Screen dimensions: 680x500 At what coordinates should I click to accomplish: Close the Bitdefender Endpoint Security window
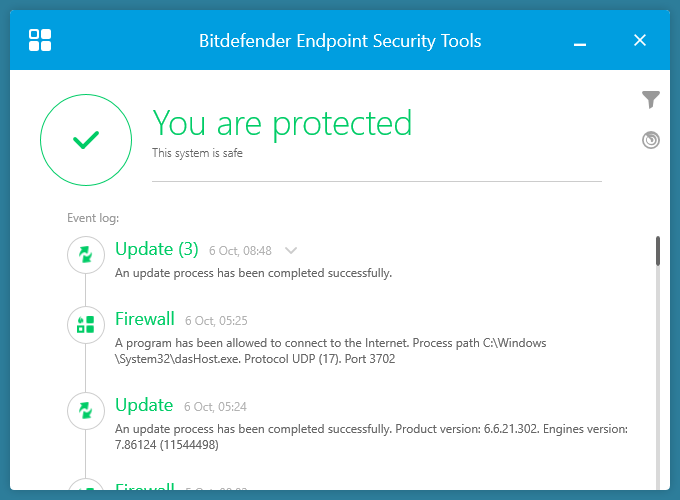tap(640, 41)
